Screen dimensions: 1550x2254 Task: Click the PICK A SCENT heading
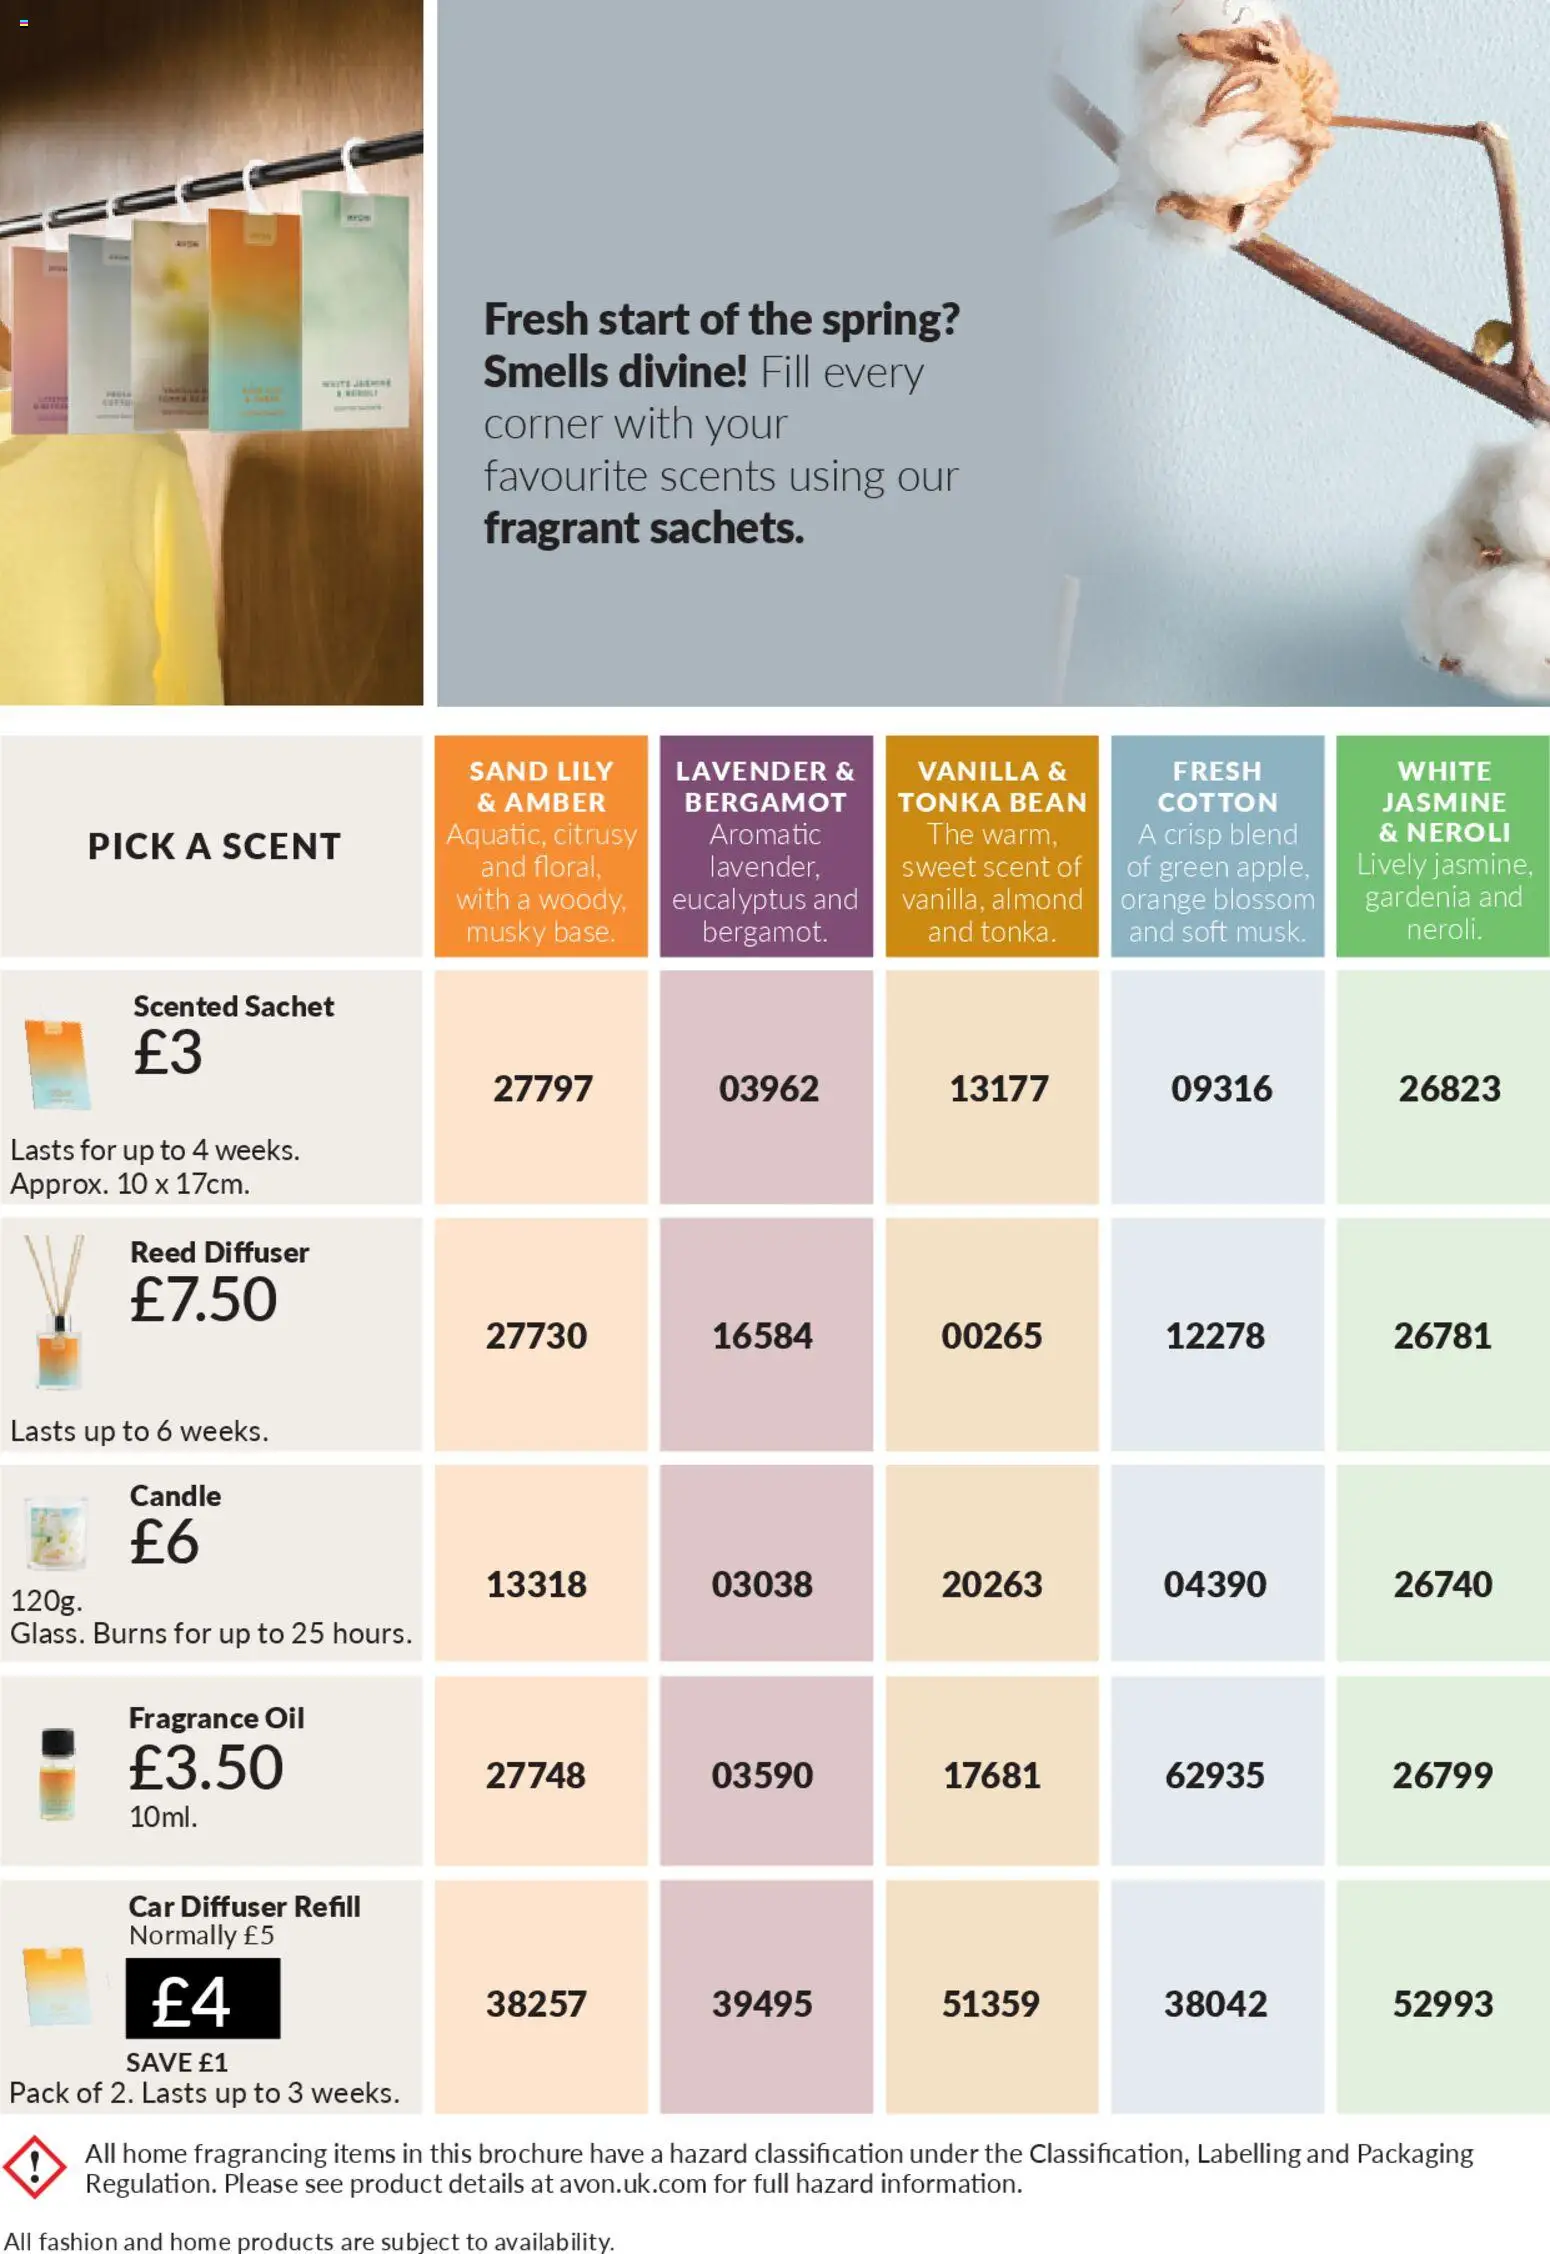pos(214,847)
